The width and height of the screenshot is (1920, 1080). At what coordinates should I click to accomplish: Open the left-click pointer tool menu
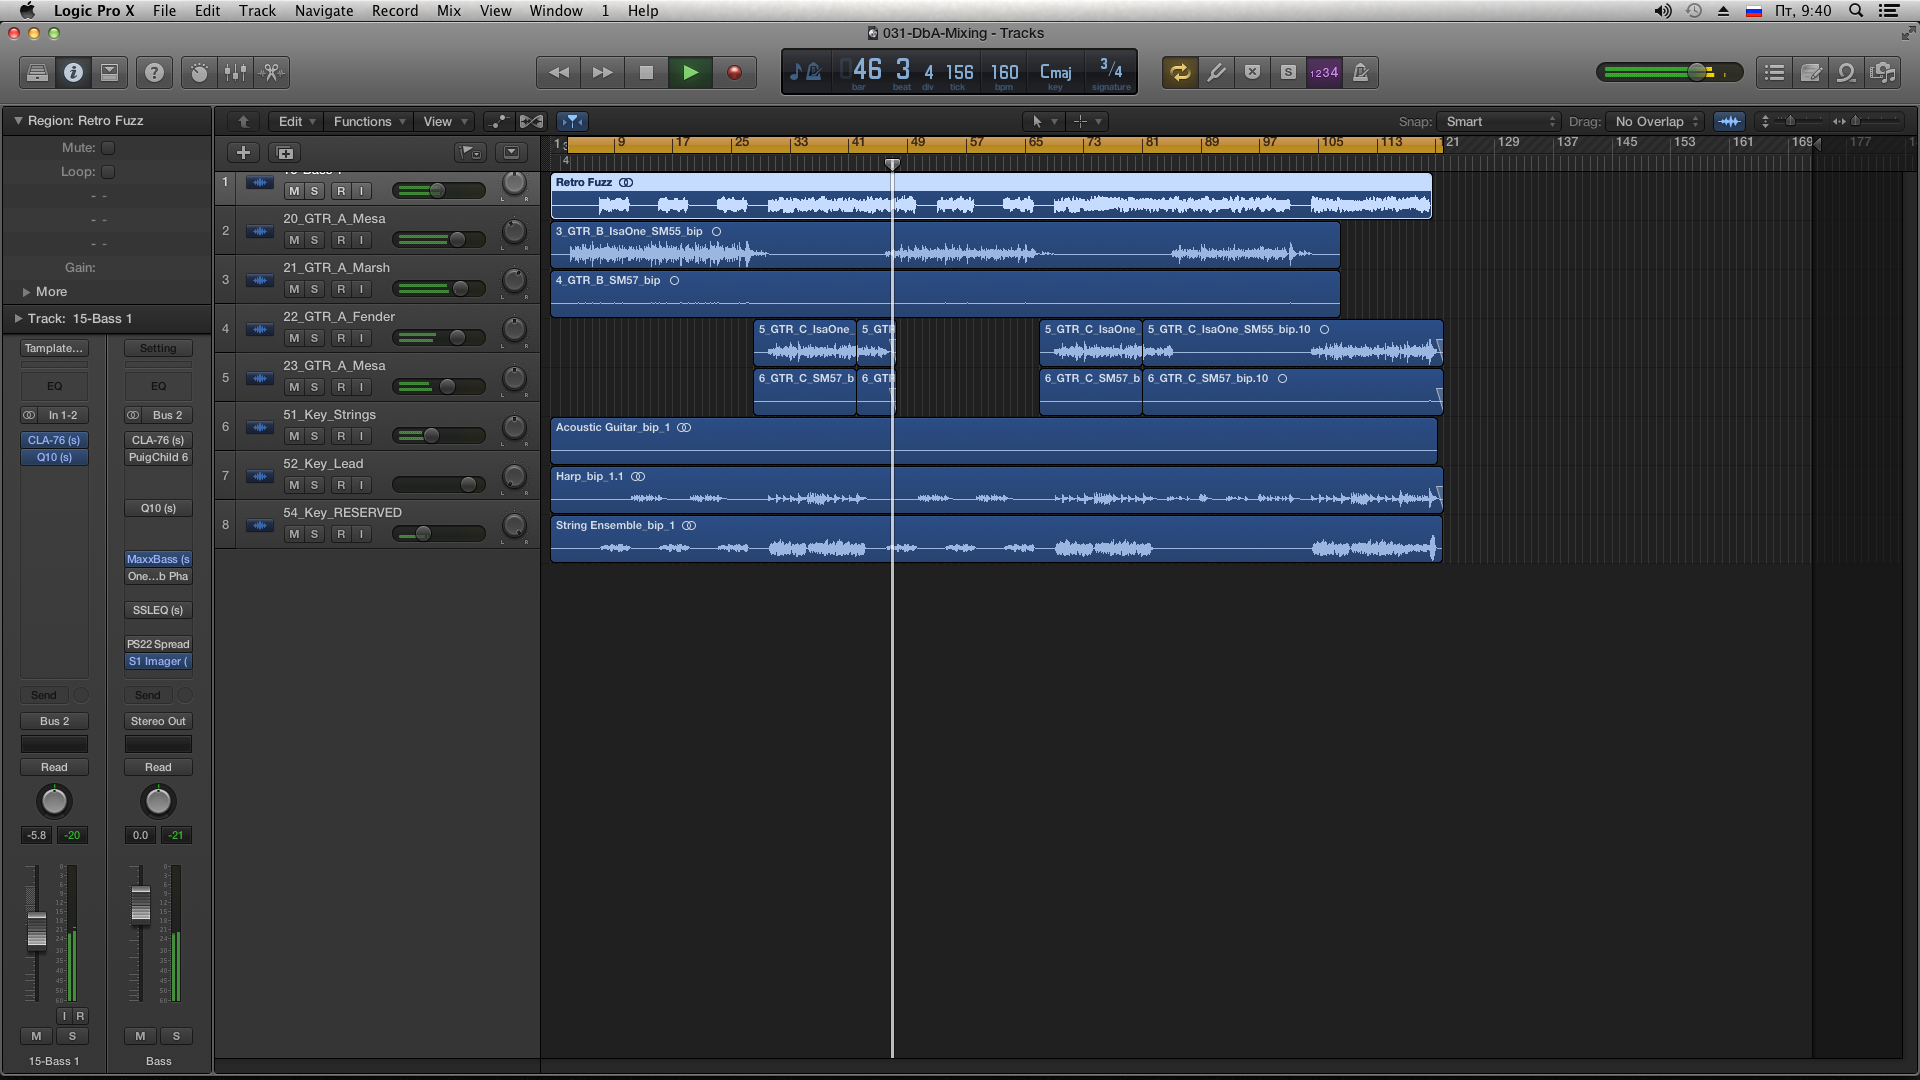[1043, 121]
